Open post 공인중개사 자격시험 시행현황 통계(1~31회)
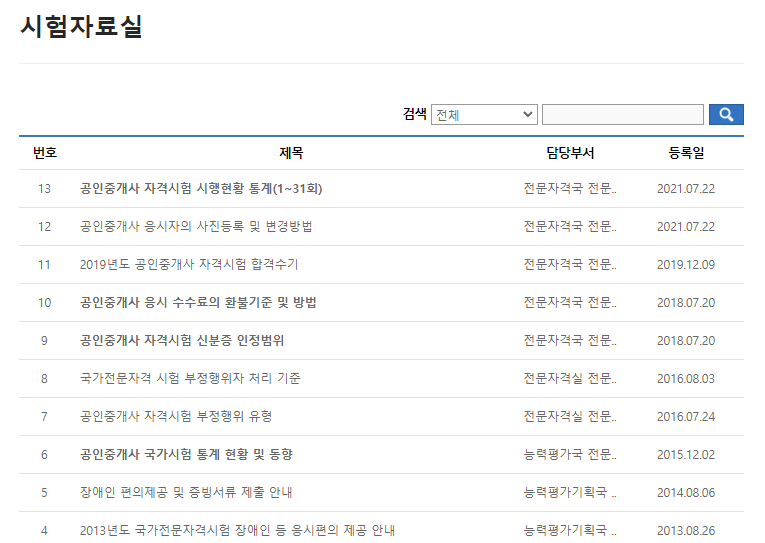Image resolution: width=765 pixels, height=543 pixels. [201, 189]
